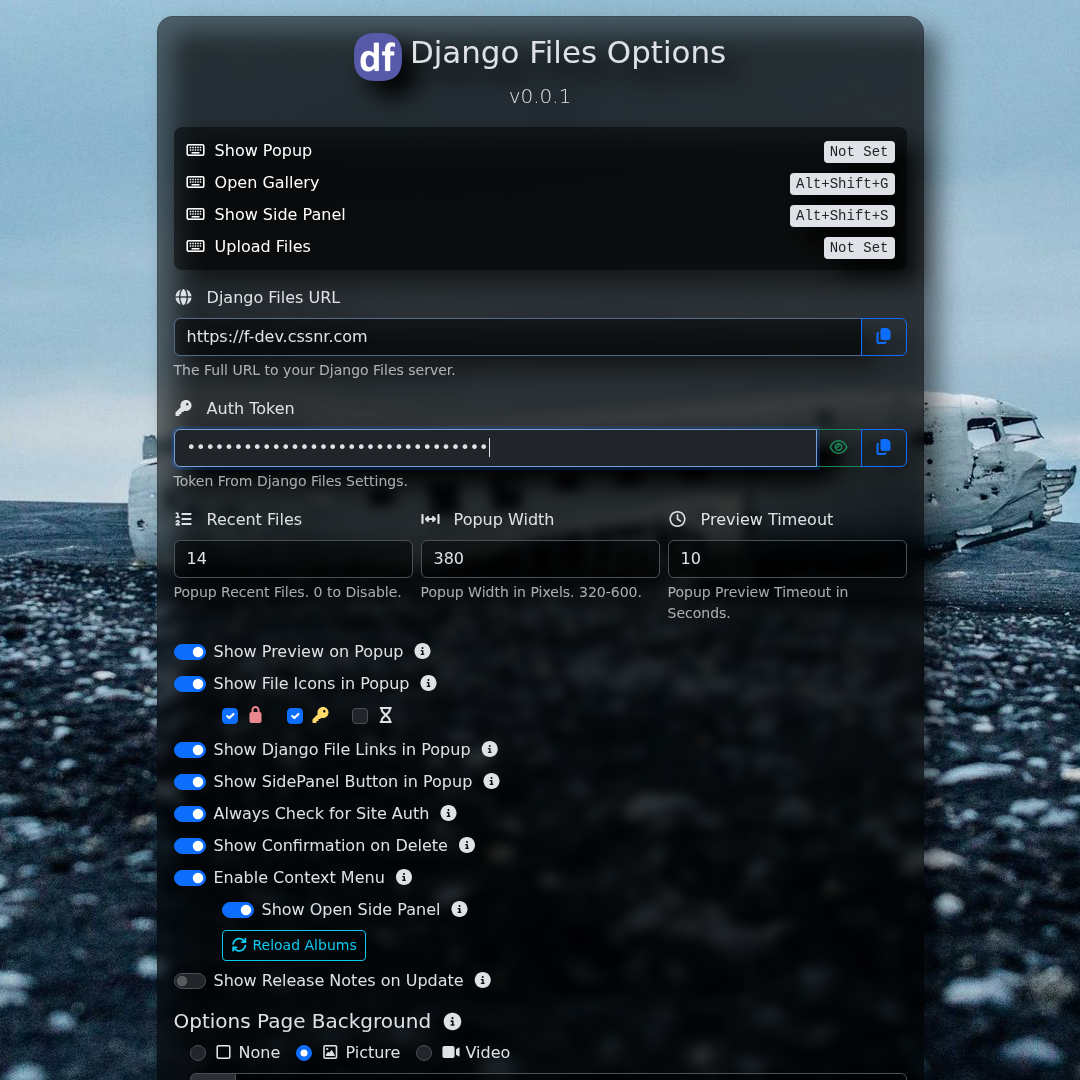The width and height of the screenshot is (1080, 1080).
Task: Click the Django Files df logo
Action: [x=378, y=57]
